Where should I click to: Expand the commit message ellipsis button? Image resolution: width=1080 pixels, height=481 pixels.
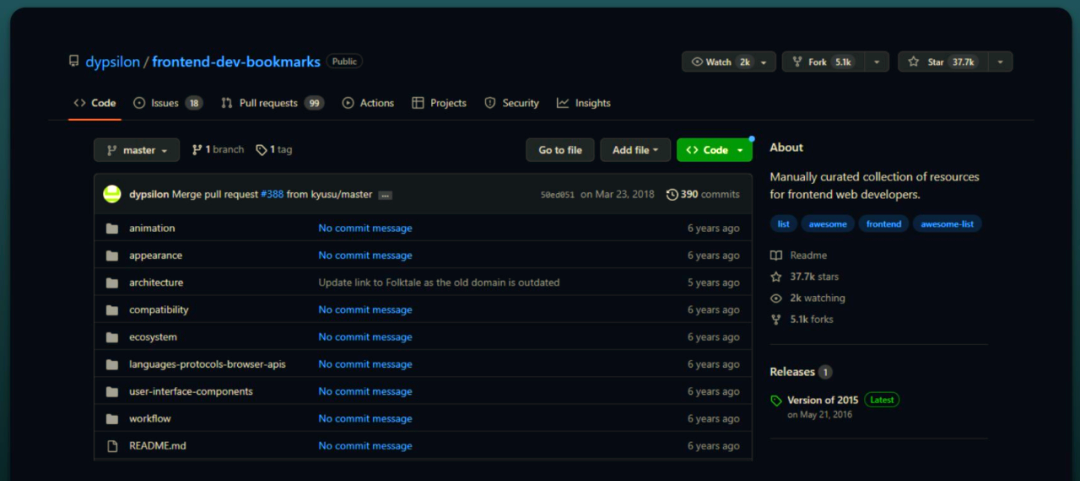(385, 195)
